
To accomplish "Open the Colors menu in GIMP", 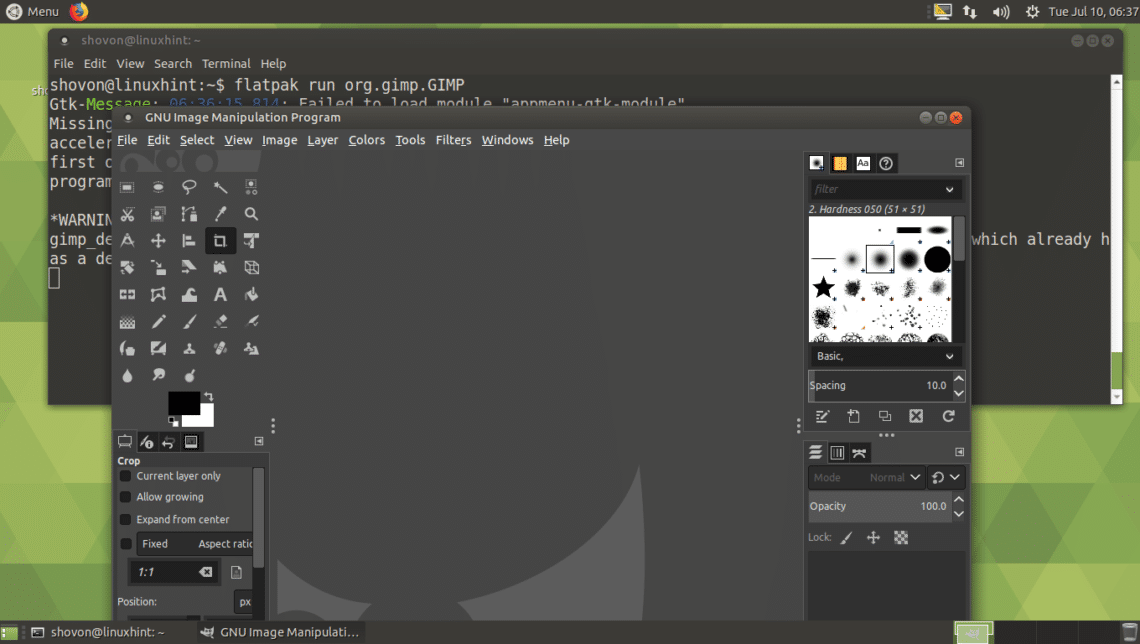I will point(366,140).
